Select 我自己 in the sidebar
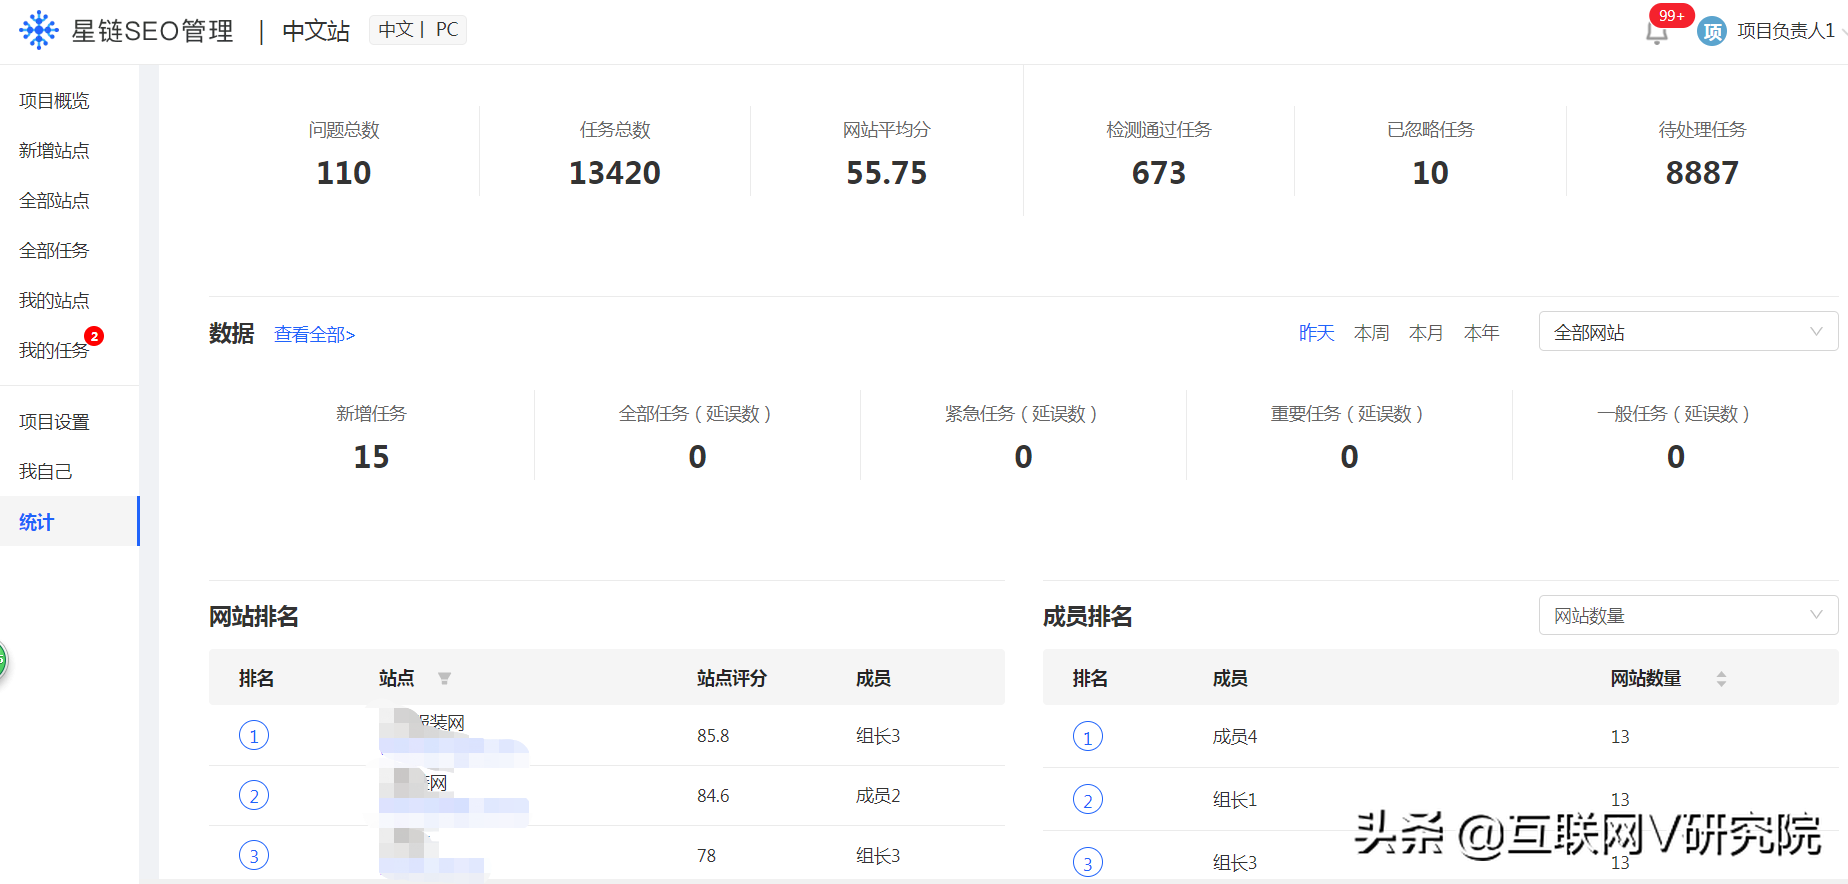The image size is (1848, 884). [45, 472]
